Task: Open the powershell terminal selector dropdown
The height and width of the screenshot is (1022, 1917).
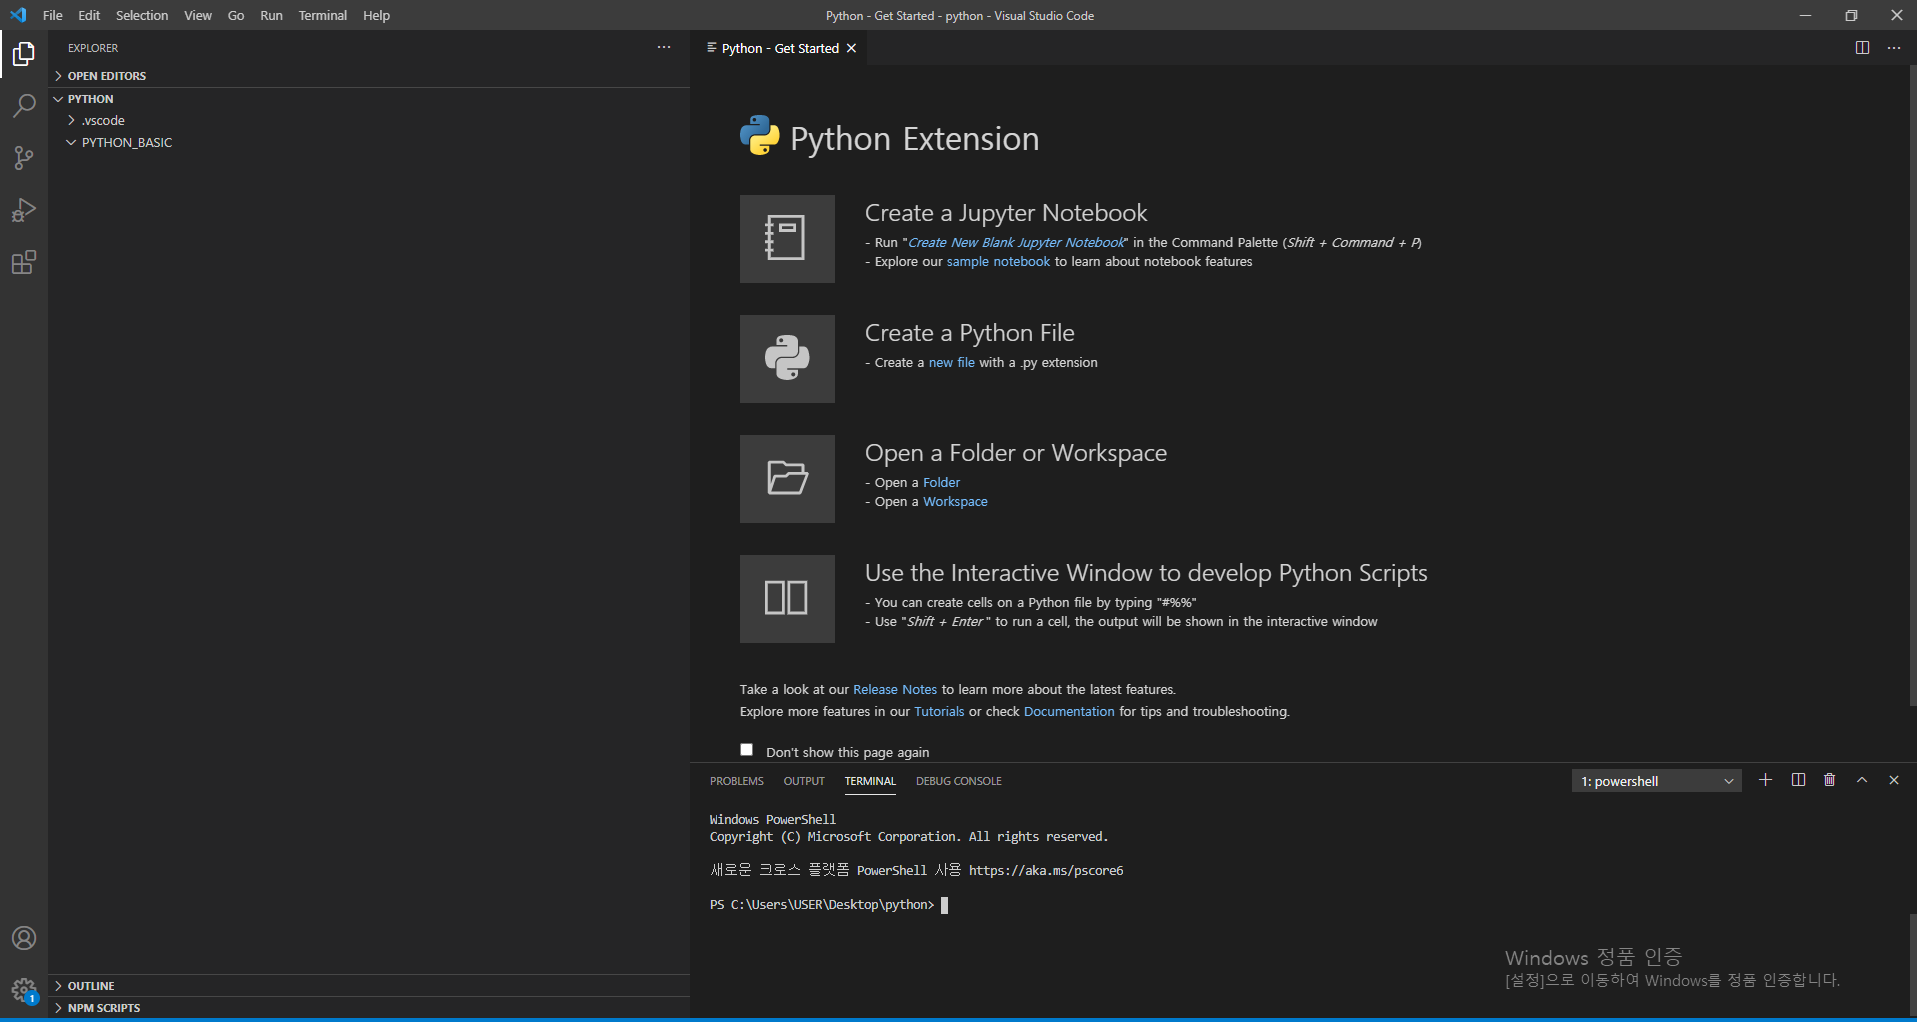Action: pos(1657,781)
